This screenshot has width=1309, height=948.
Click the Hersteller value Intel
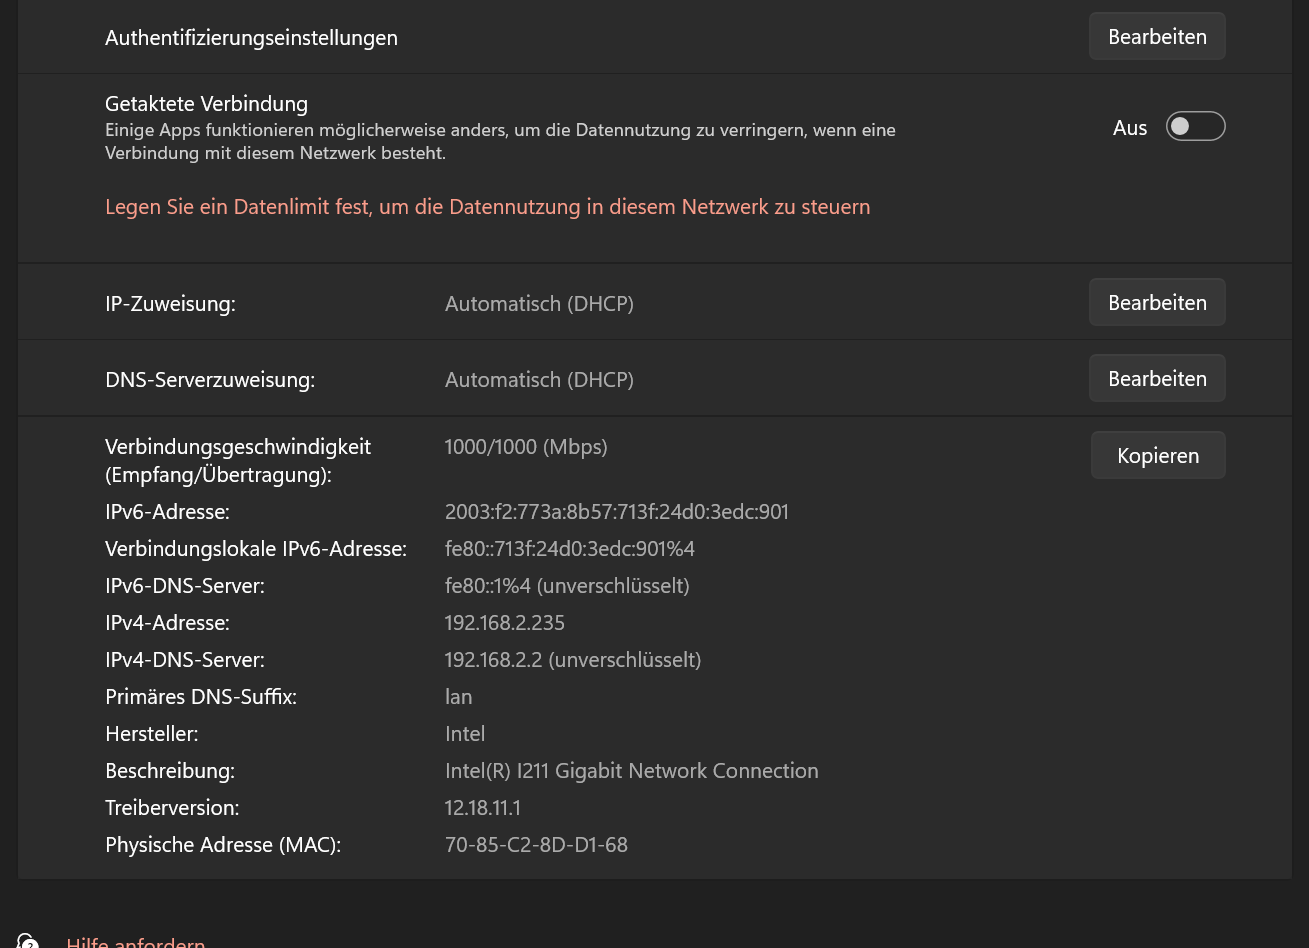pyautogui.click(x=465, y=734)
